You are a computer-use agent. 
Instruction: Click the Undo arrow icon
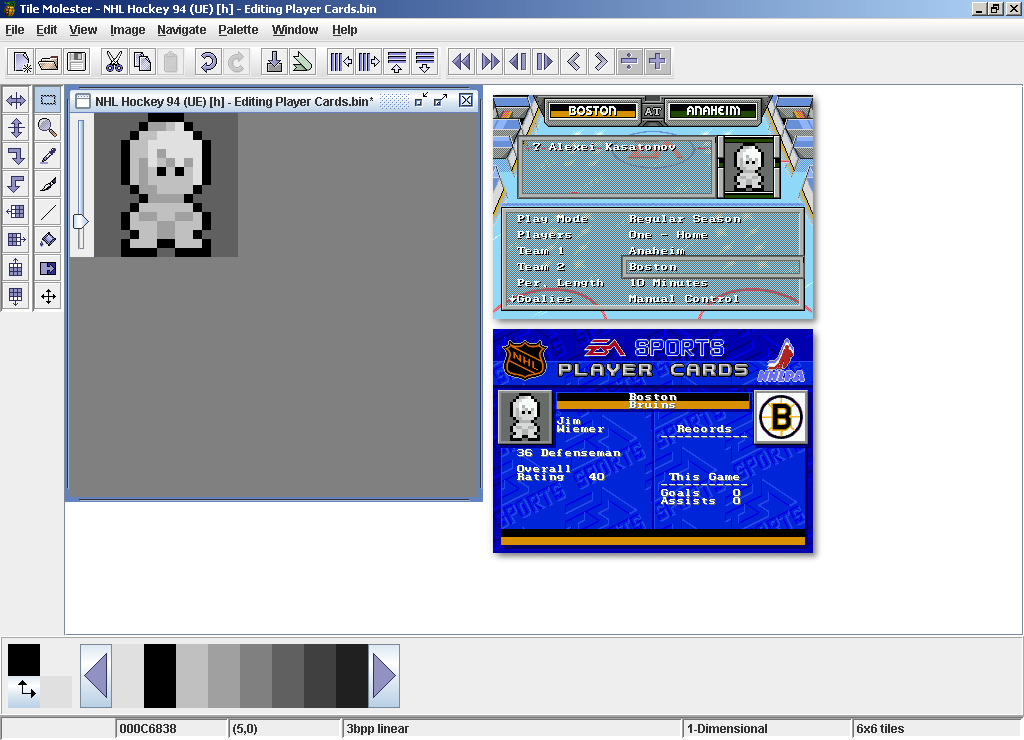click(208, 62)
